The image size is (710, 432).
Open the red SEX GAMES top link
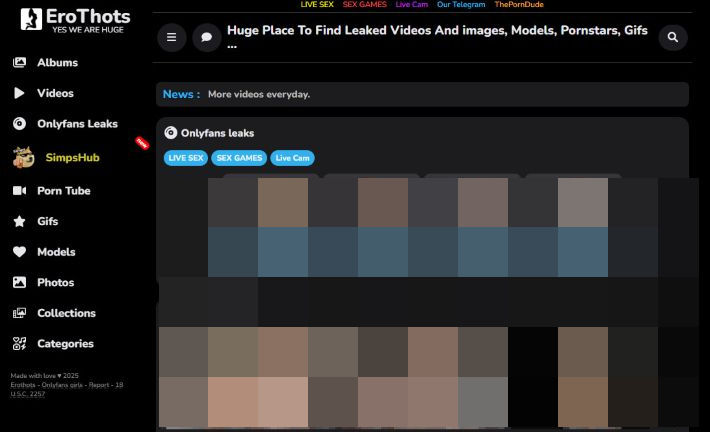pos(365,5)
